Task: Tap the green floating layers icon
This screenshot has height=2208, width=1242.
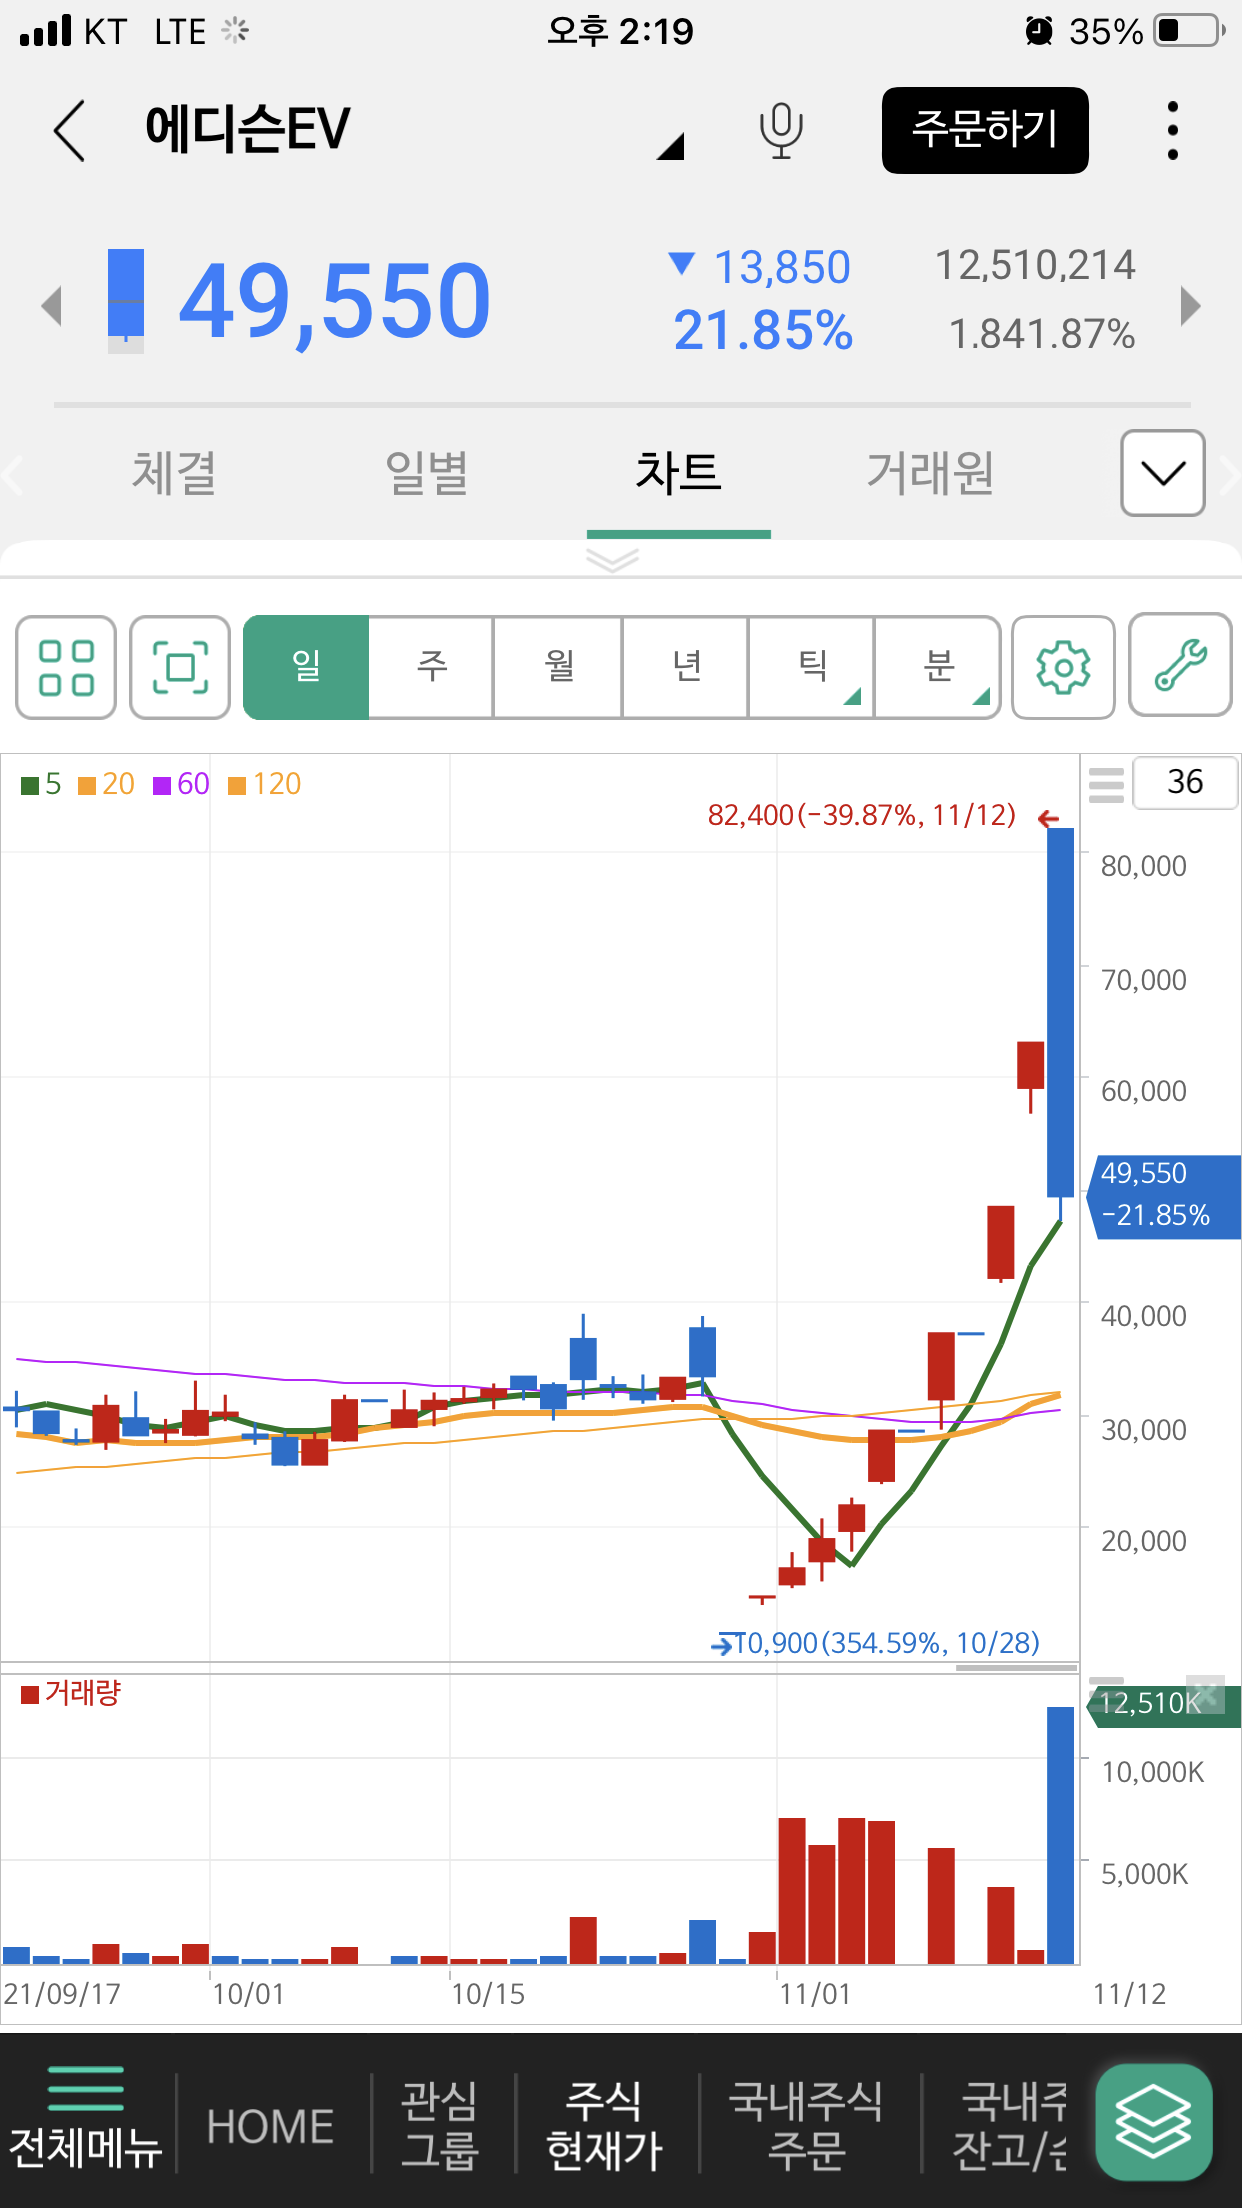Action: click(x=1154, y=2122)
